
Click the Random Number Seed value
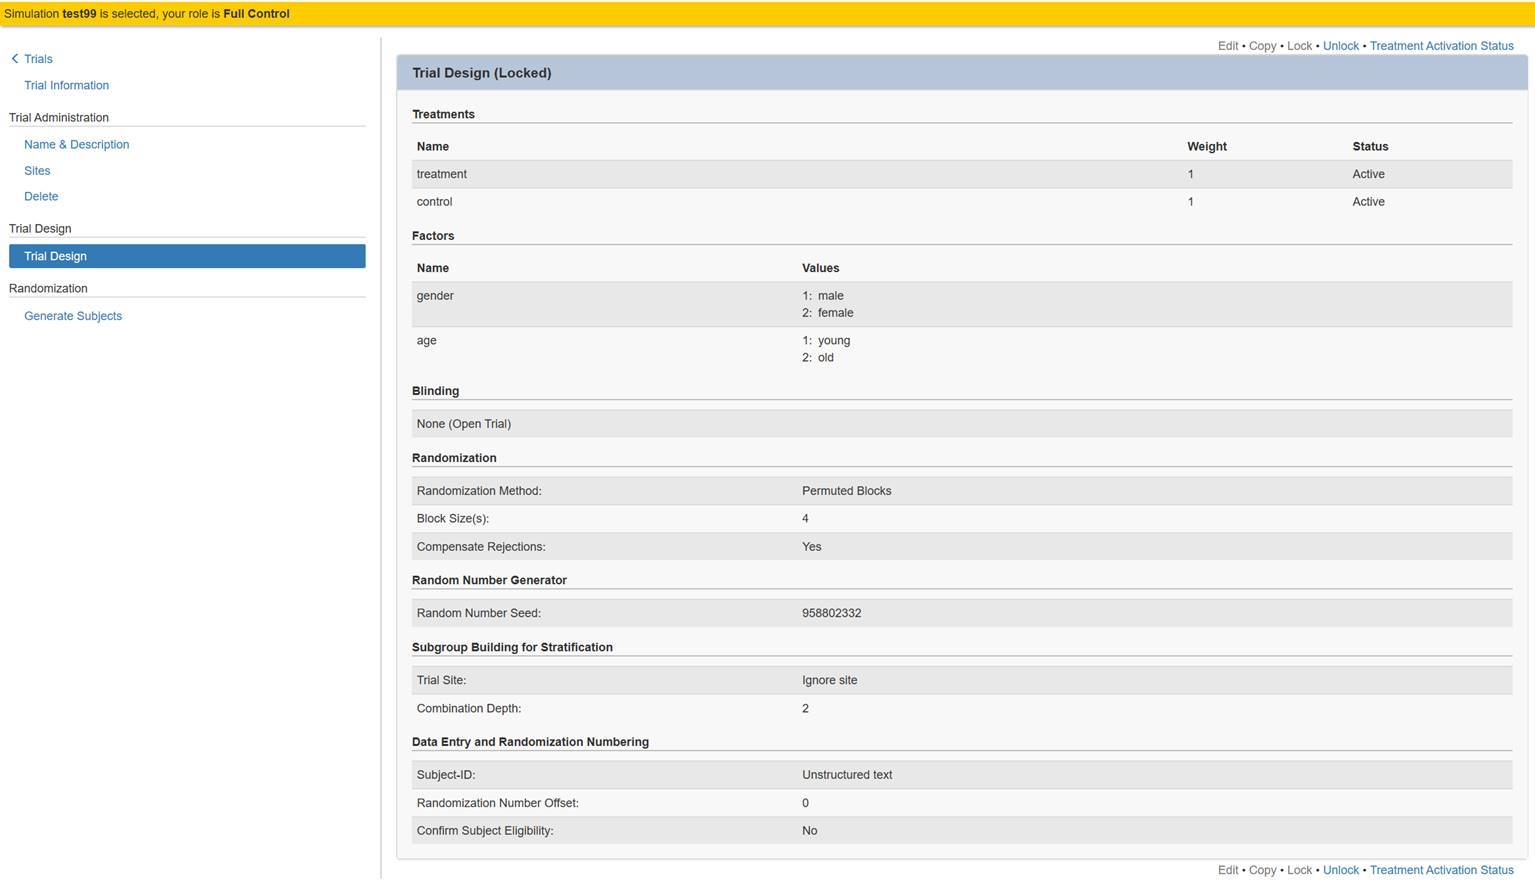831,612
